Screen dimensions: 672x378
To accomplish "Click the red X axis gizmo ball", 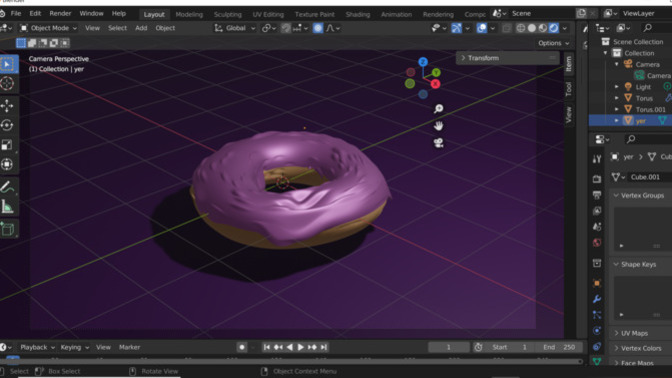I will pos(435,84).
